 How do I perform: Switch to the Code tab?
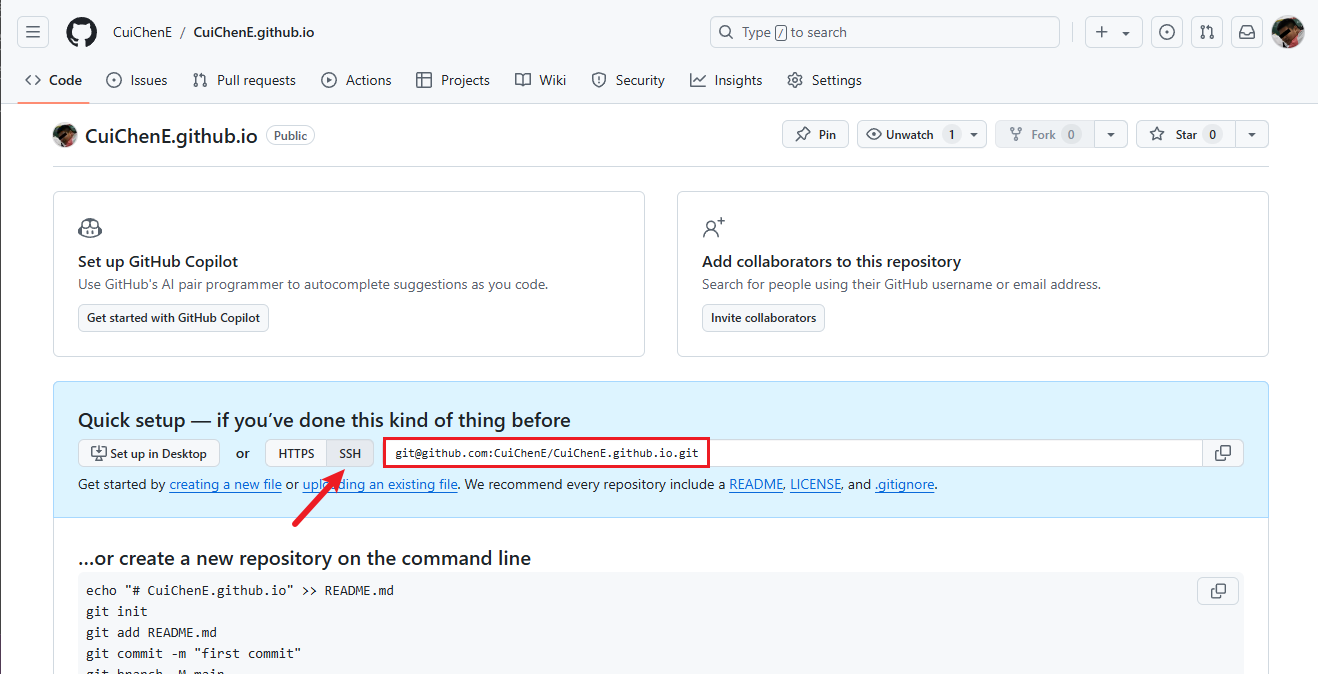pyautogui.click(x=54, y=80)
